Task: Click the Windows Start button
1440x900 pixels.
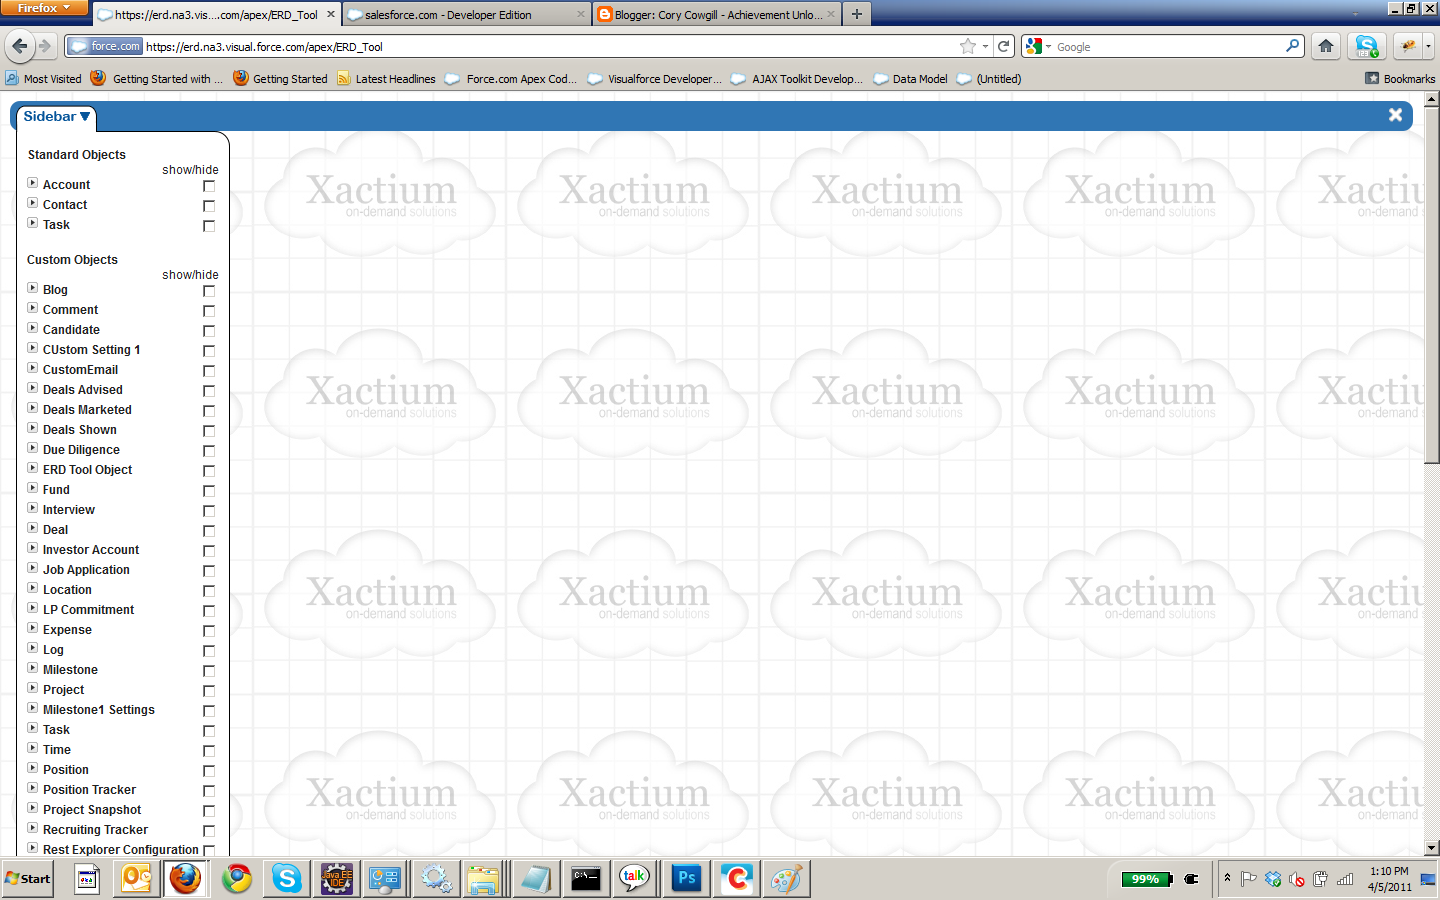Action: tap(28, 879)
